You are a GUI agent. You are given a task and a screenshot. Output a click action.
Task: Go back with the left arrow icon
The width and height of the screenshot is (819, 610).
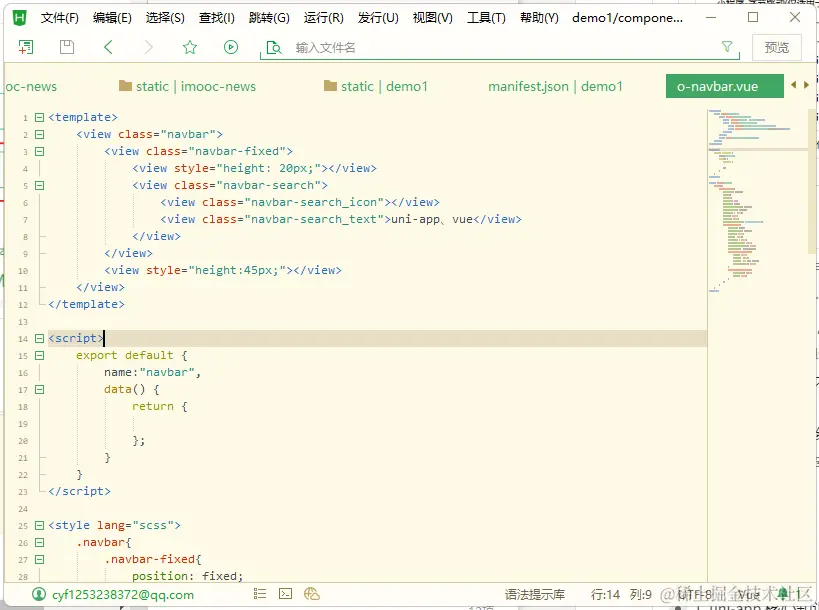[108, 47]
